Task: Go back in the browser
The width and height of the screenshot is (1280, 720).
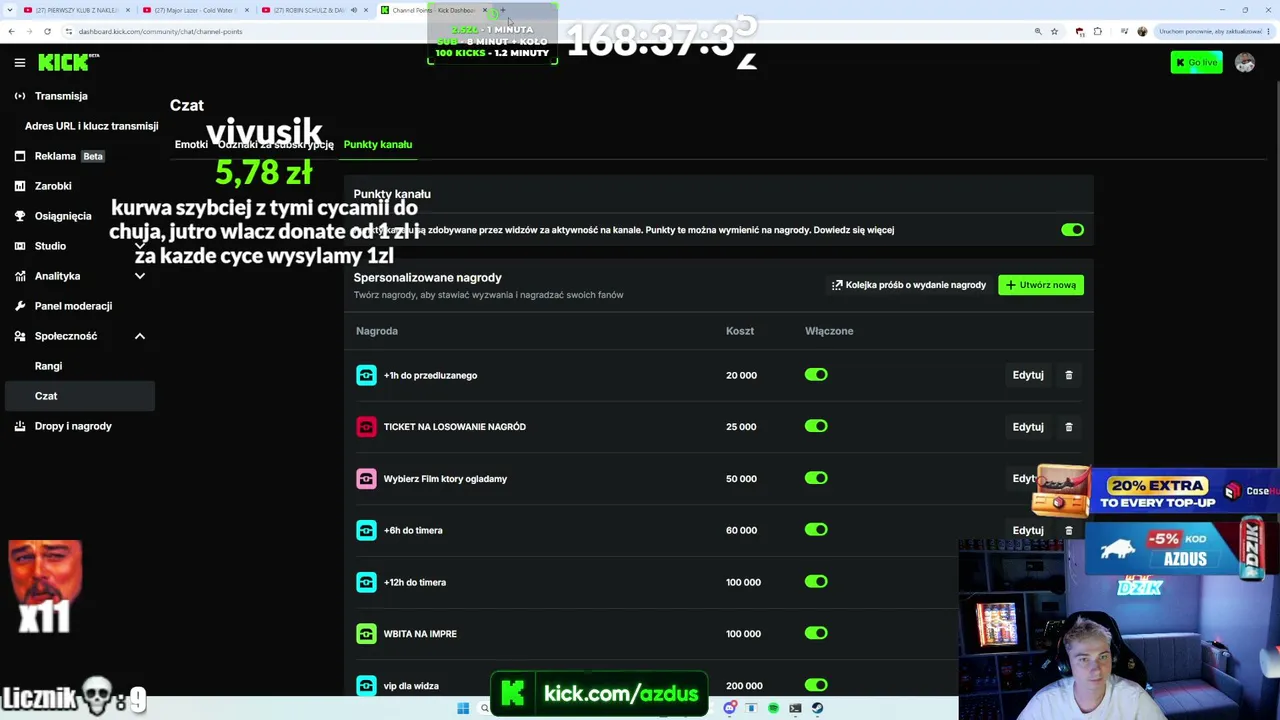Action: (x=11, y=31)
